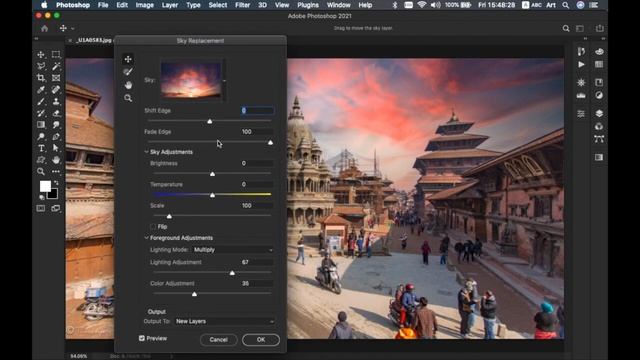Select the Hand tool in the left toolbar

click(56, 160)
